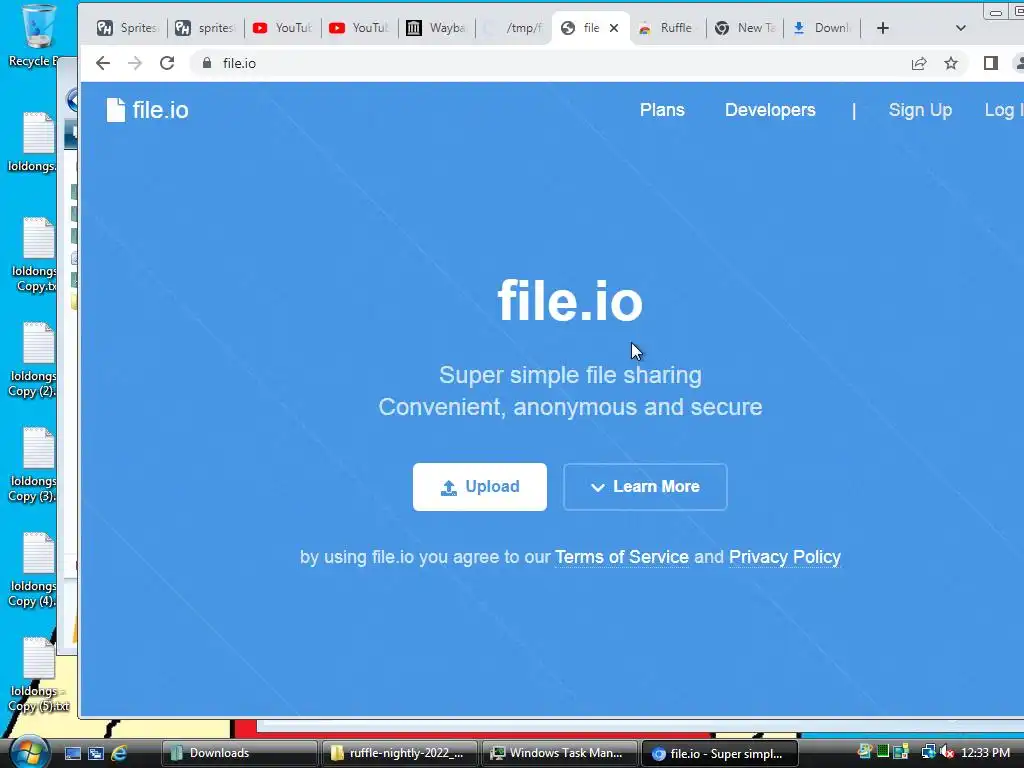Switch to the Wayback Machine tab
The width and height of the screenshot is (1024, 768).
(436, 28)
